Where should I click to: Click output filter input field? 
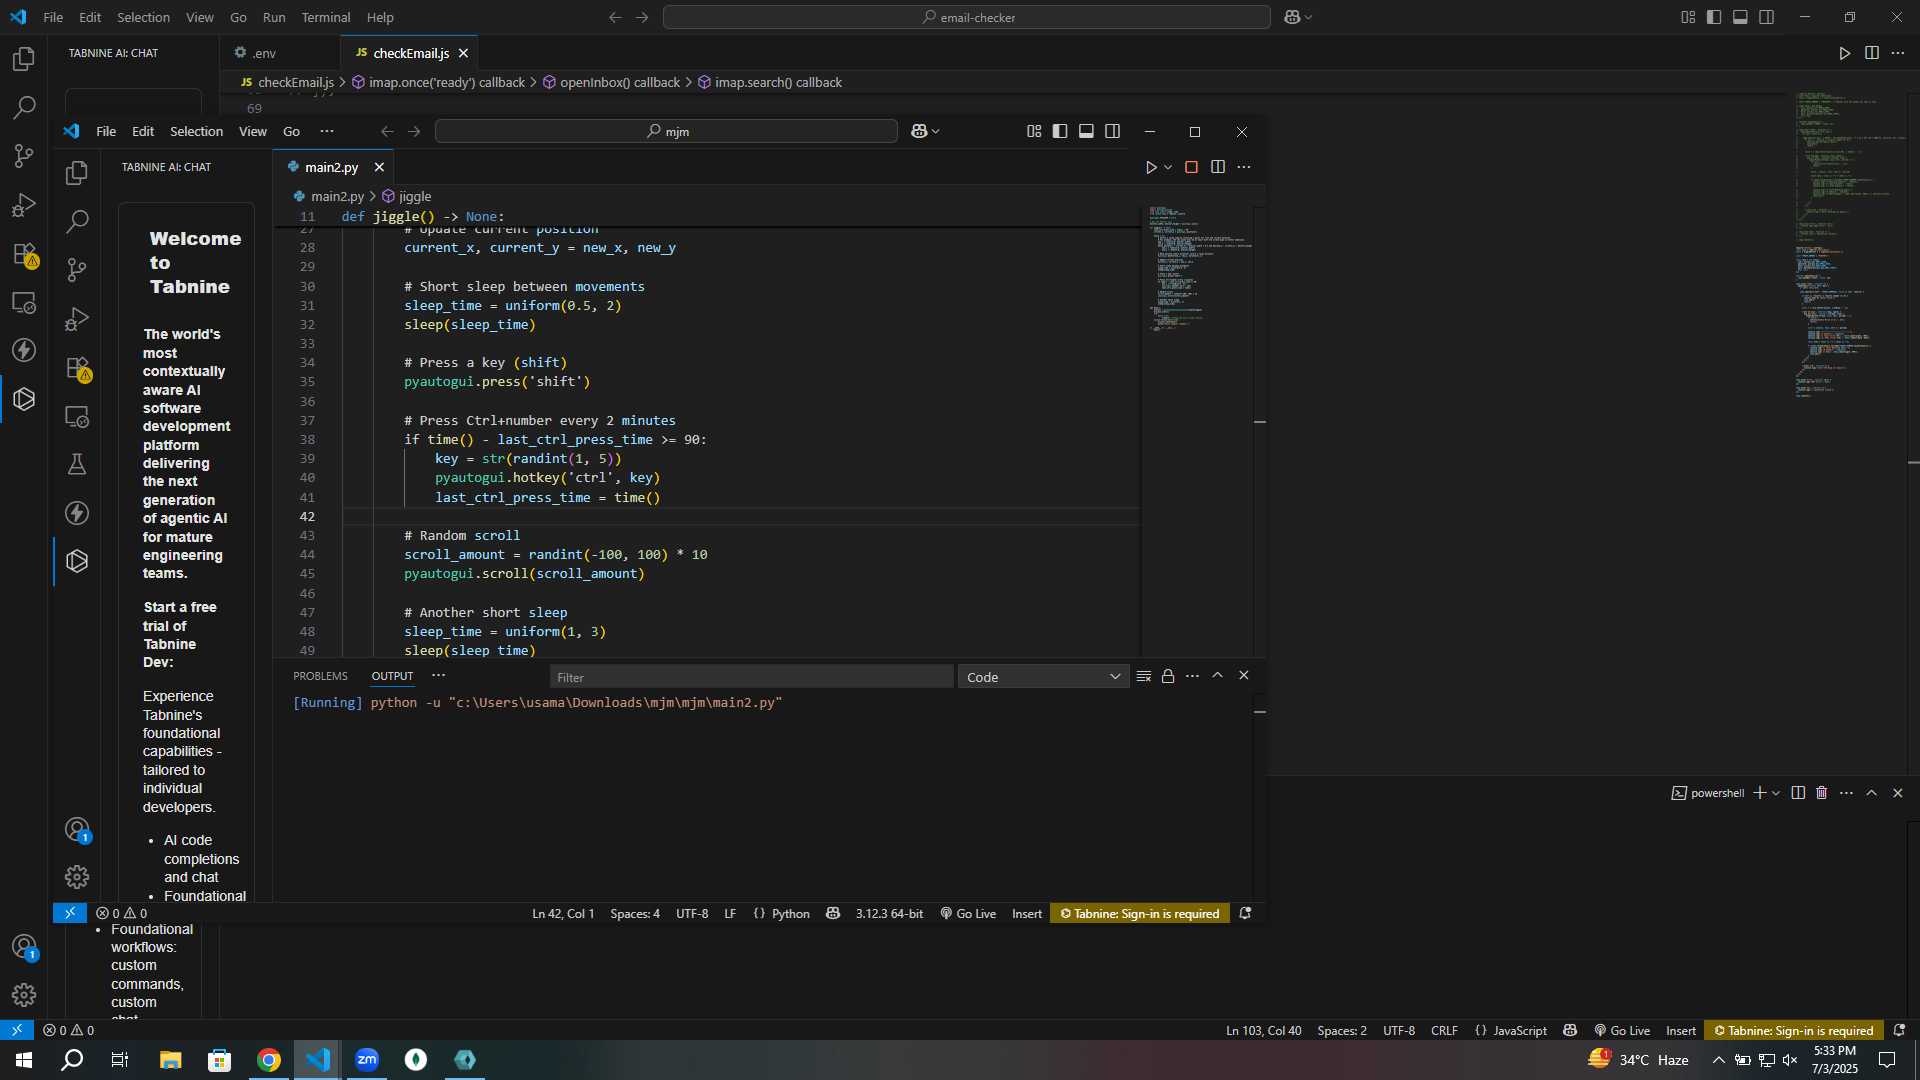click(752, 677)
